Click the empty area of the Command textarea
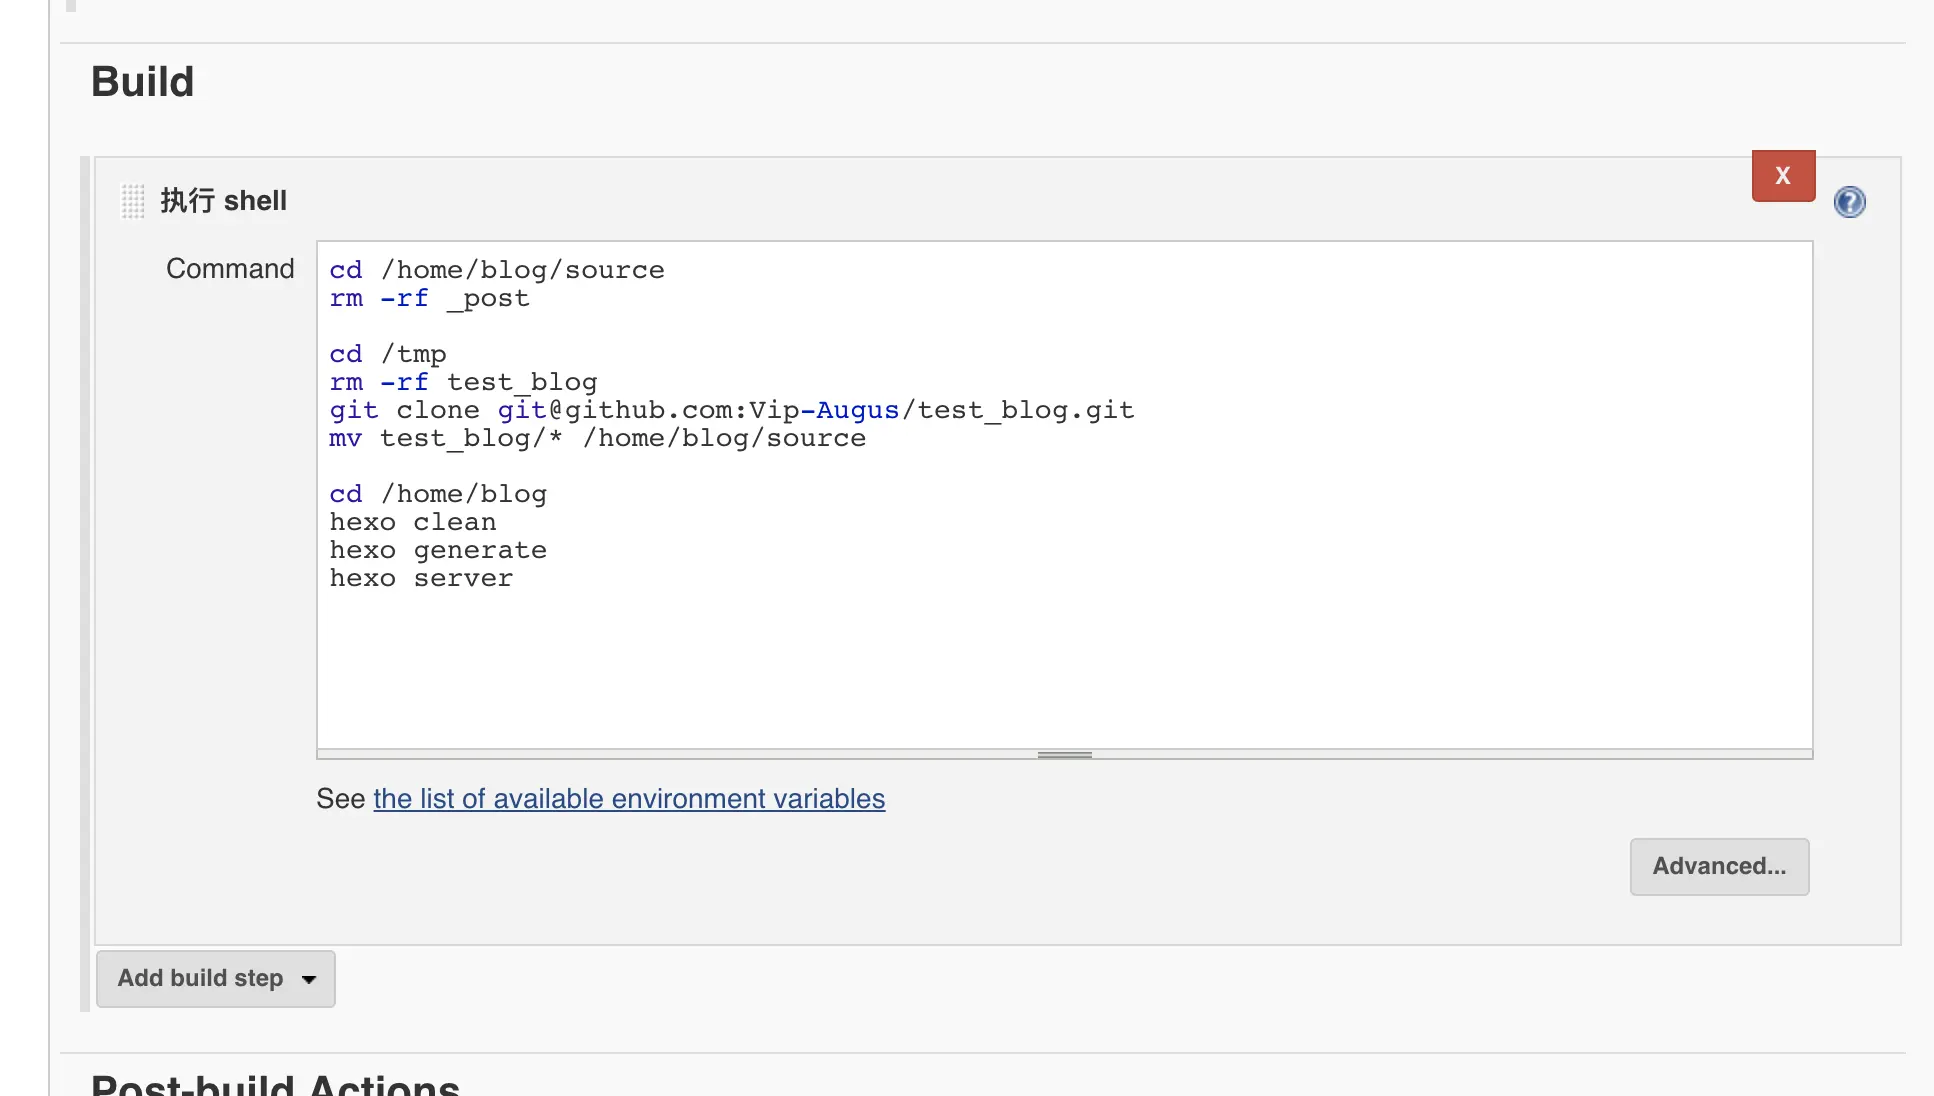 [x=1064, y=670]
